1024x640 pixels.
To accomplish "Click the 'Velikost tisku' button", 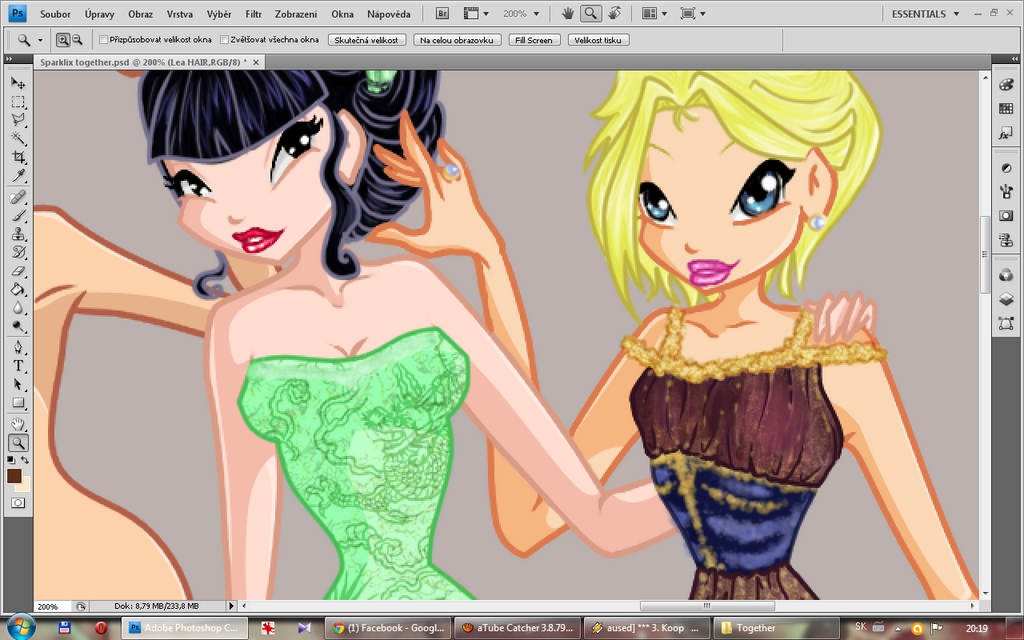I will pos(598,40).
